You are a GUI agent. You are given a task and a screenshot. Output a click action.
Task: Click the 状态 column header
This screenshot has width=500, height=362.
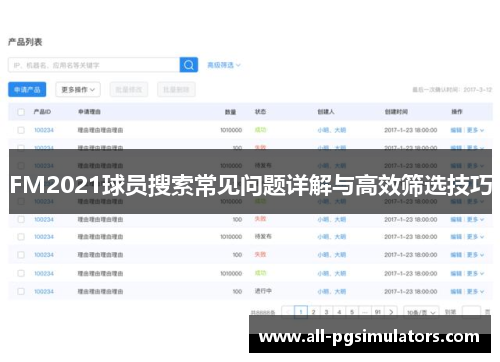(x=260, y=112)
